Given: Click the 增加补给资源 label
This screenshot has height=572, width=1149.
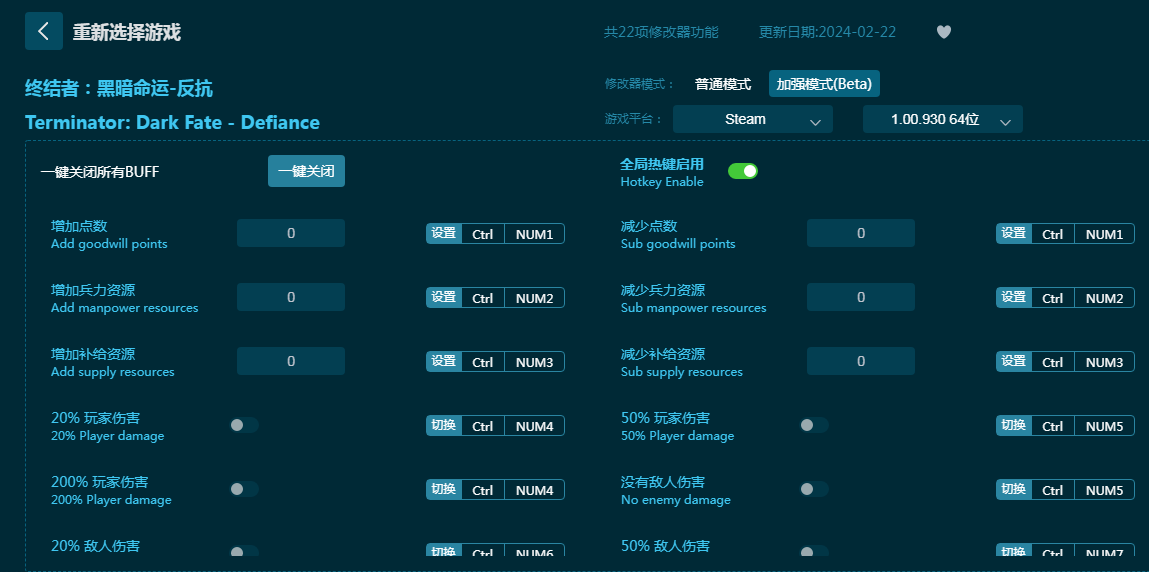Looking at the screenshot, I should point(93,354).
